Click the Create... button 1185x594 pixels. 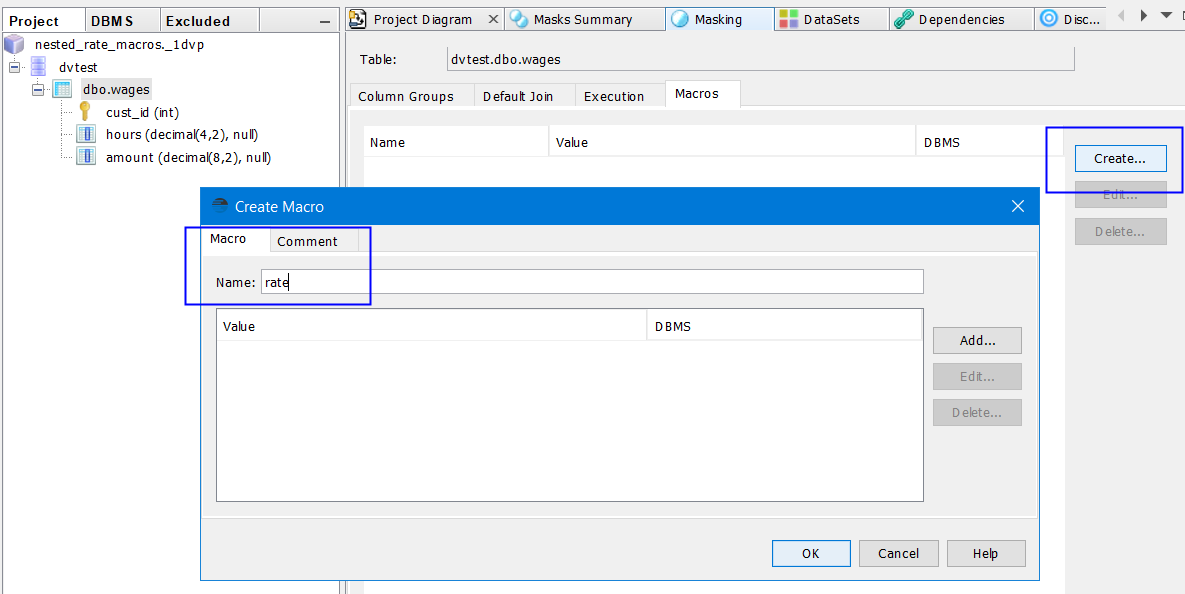click(1120, 159)
